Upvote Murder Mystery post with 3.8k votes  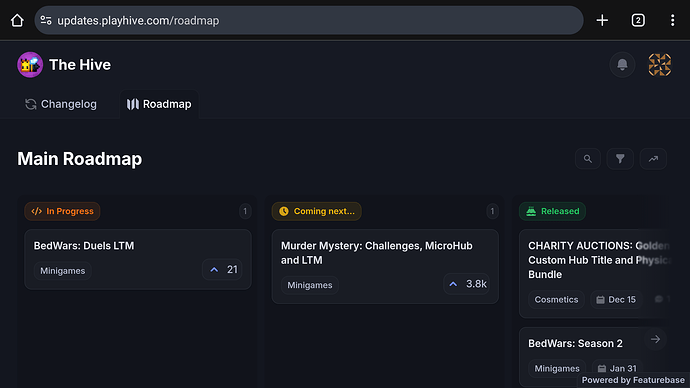(x=466, y=284)
